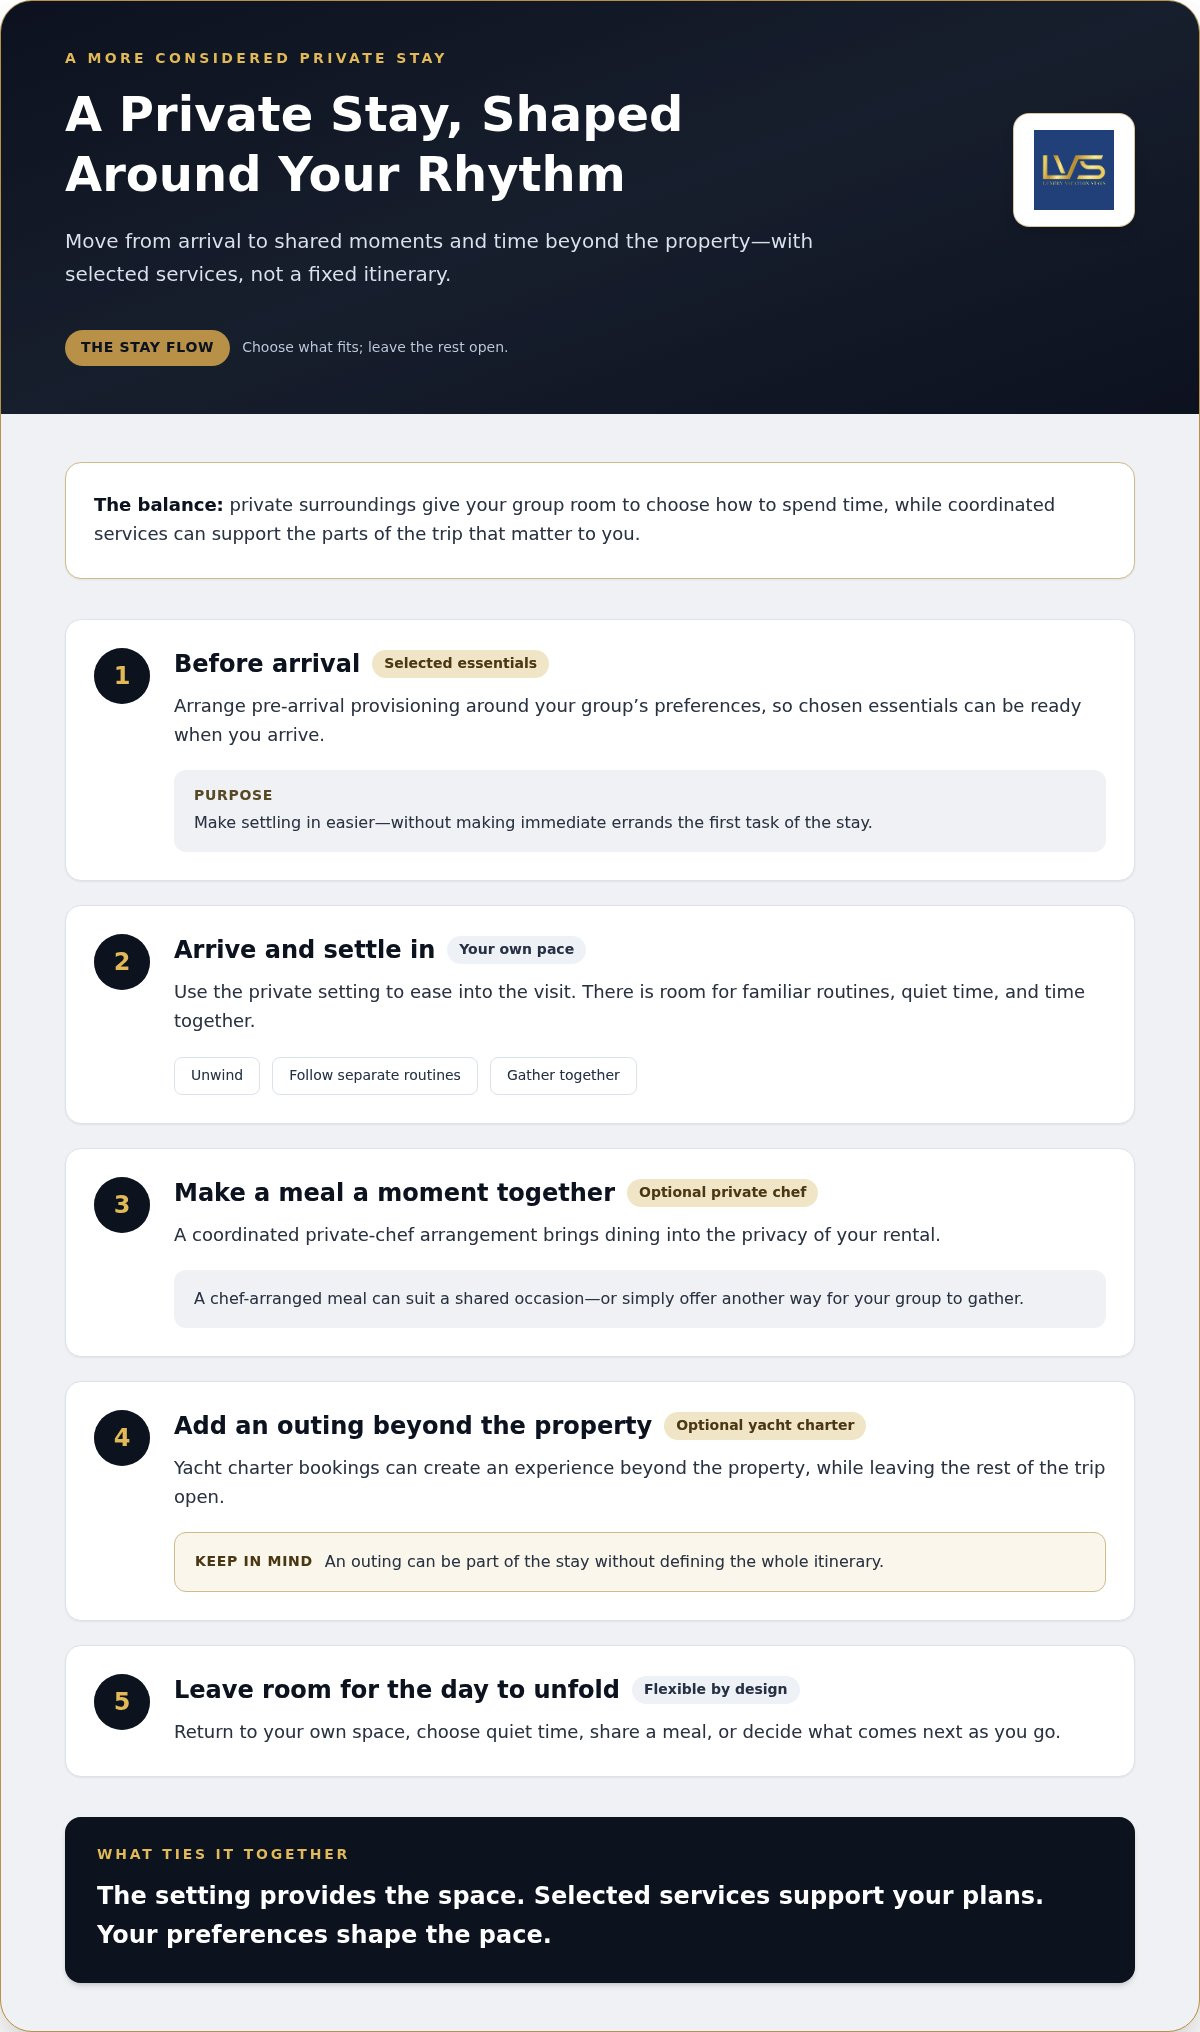Click the Selected essentials badge
The height and width of the screenshot is (2032, 1200).
pyautogui.click(x=460, y=664)
